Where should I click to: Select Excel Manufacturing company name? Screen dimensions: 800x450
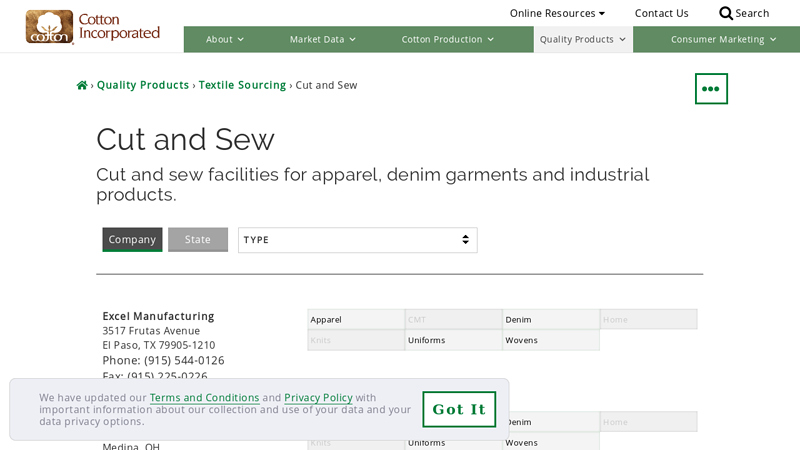click(158, 316)
